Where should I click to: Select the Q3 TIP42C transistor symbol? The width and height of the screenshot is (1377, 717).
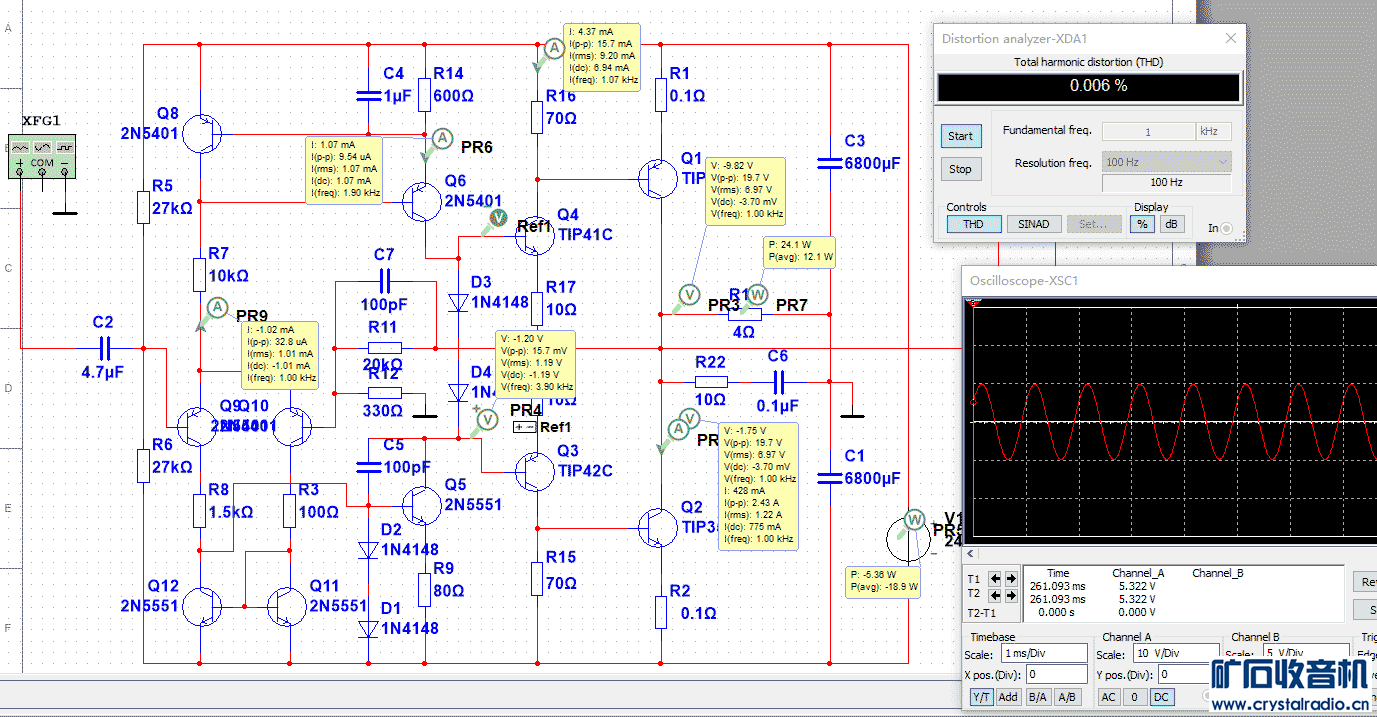[533, 471]
